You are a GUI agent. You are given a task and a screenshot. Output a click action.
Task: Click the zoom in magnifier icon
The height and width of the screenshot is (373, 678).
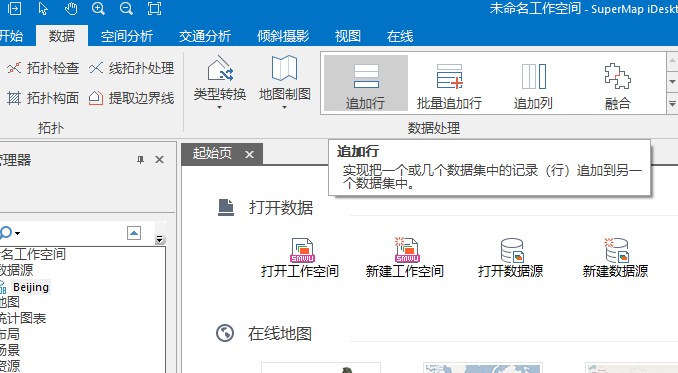(x=98, y=9)
